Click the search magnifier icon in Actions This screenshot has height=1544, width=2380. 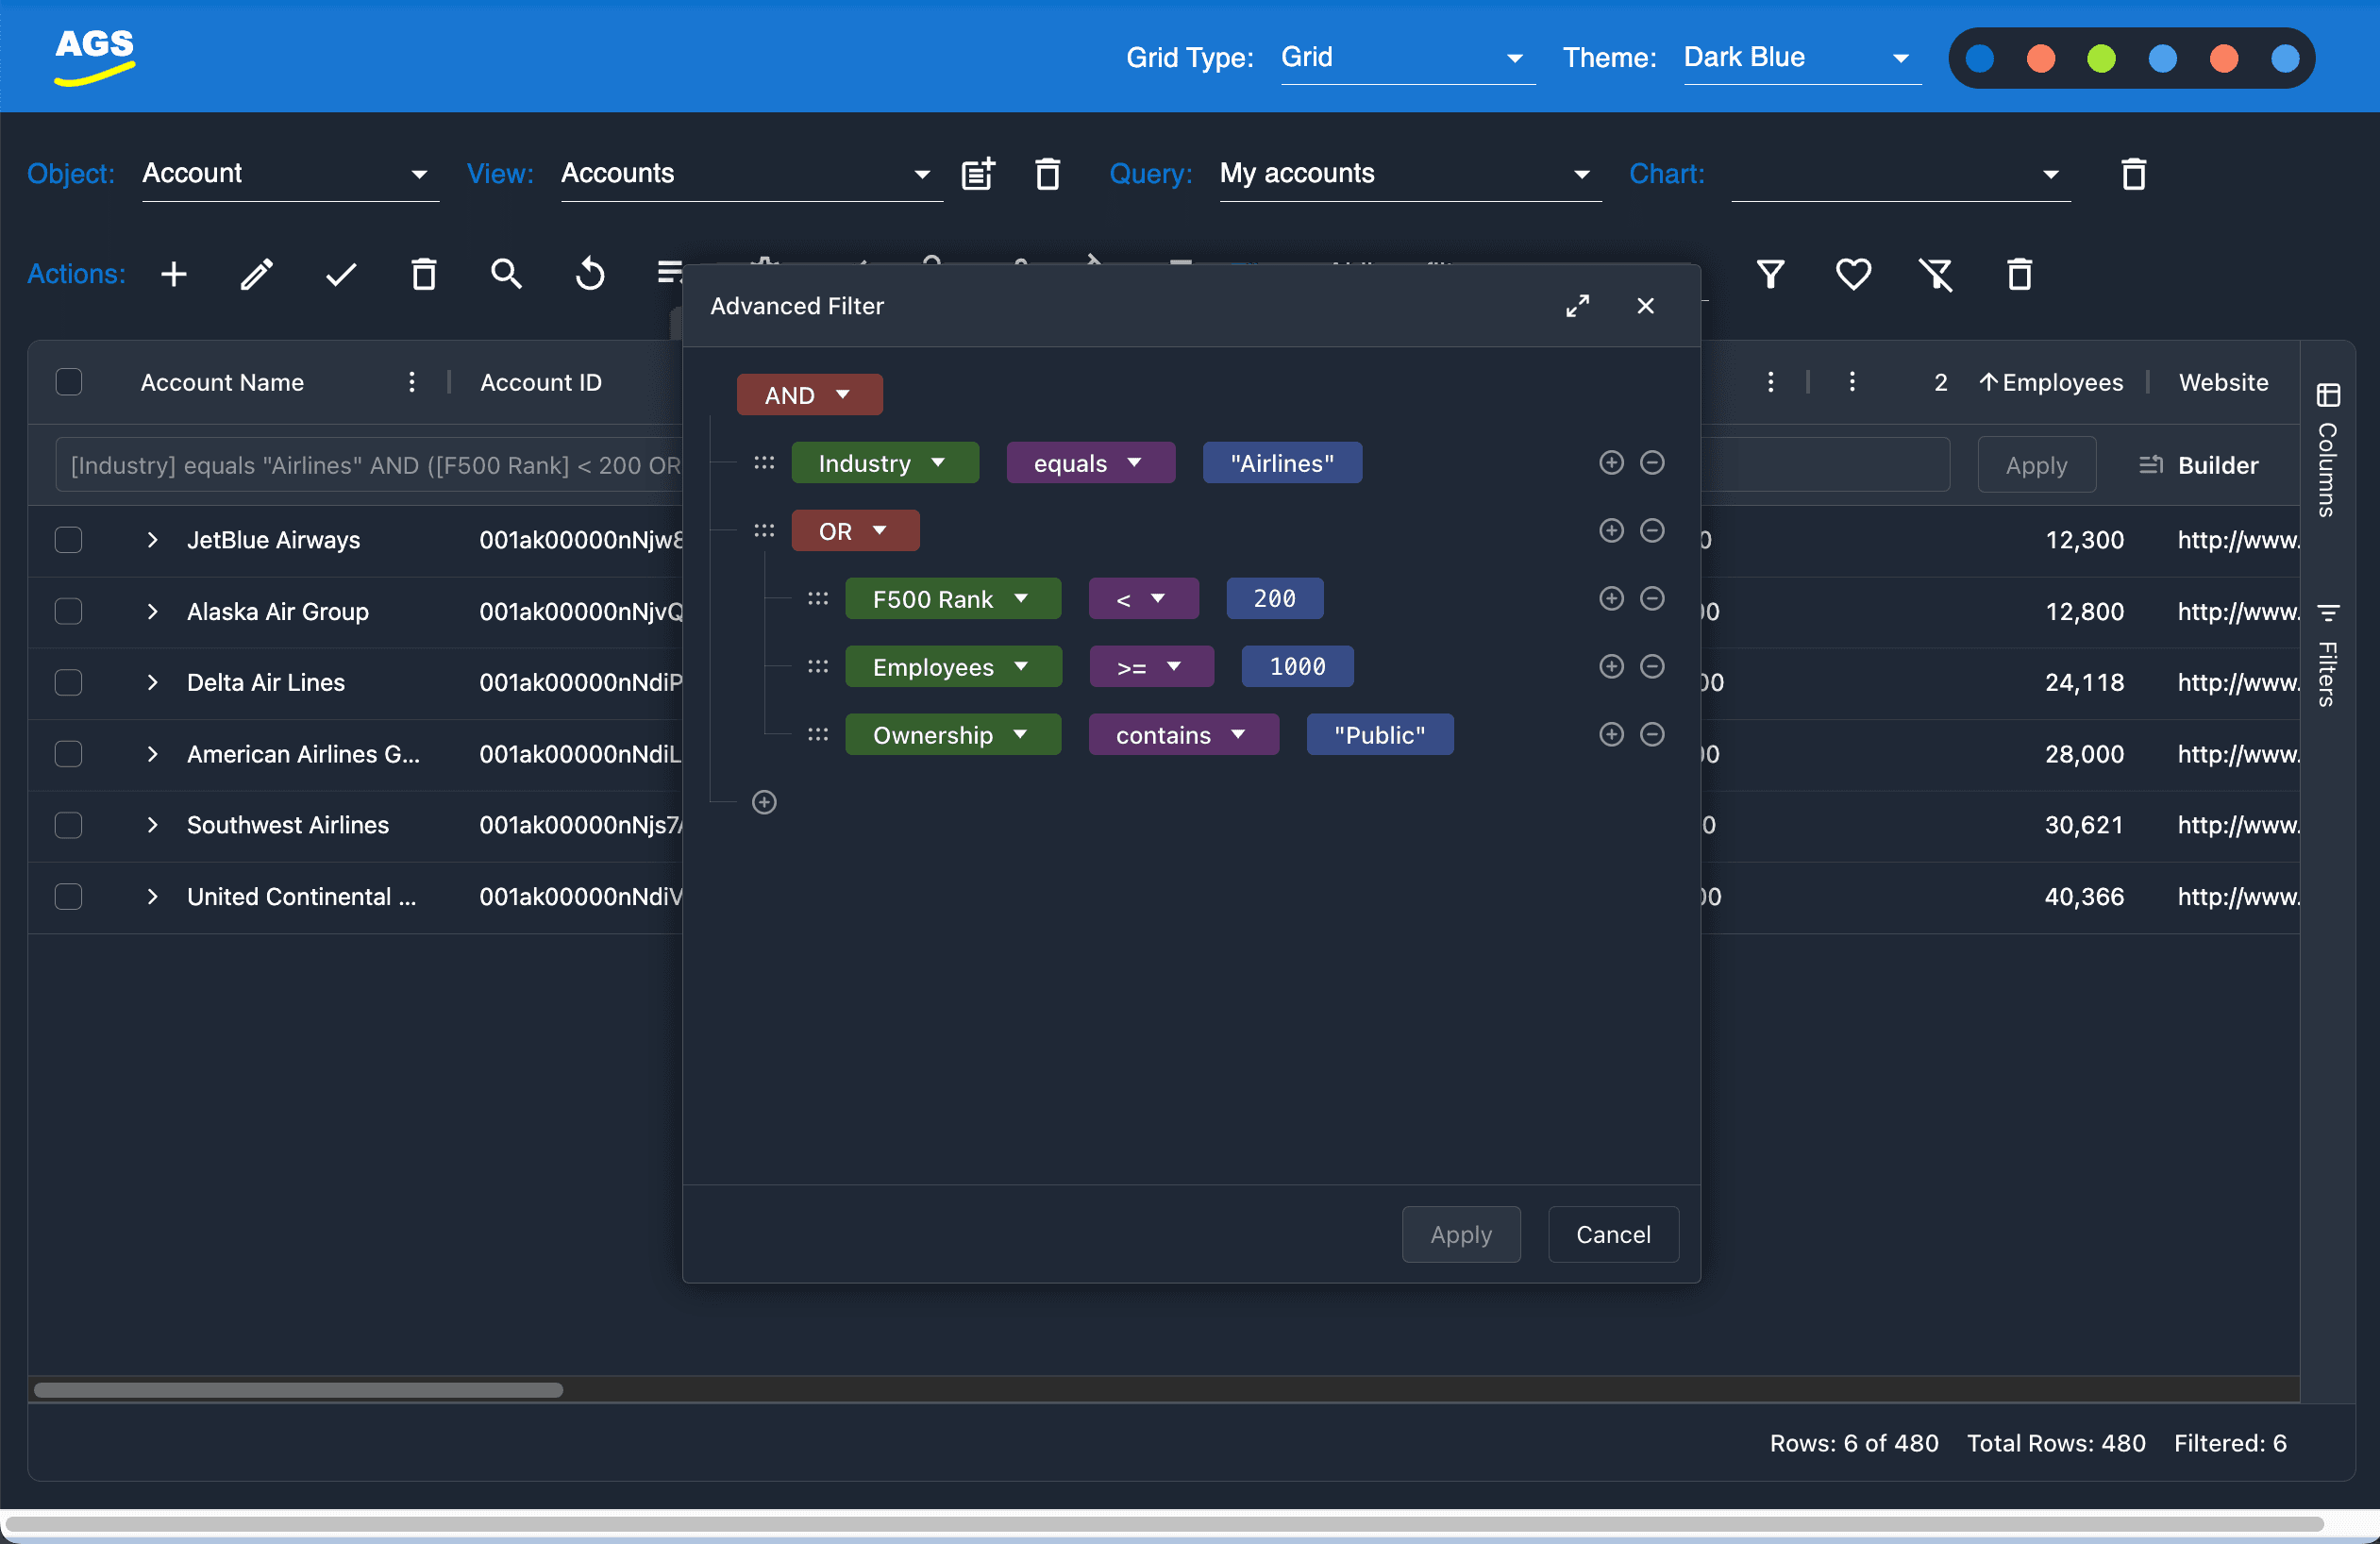click(x=507, y=274)
